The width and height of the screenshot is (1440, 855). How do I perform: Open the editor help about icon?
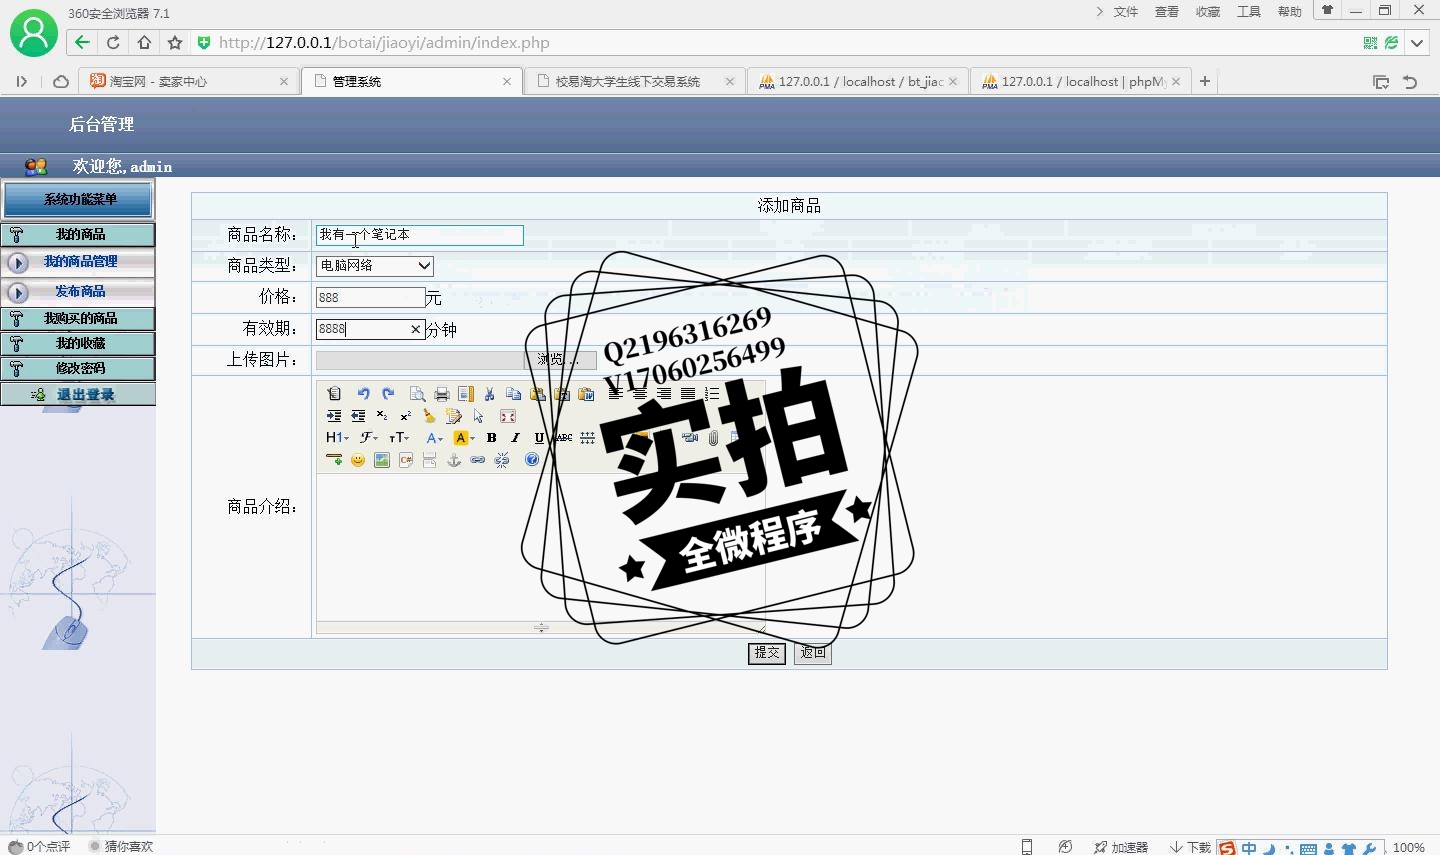click(532, 460)
